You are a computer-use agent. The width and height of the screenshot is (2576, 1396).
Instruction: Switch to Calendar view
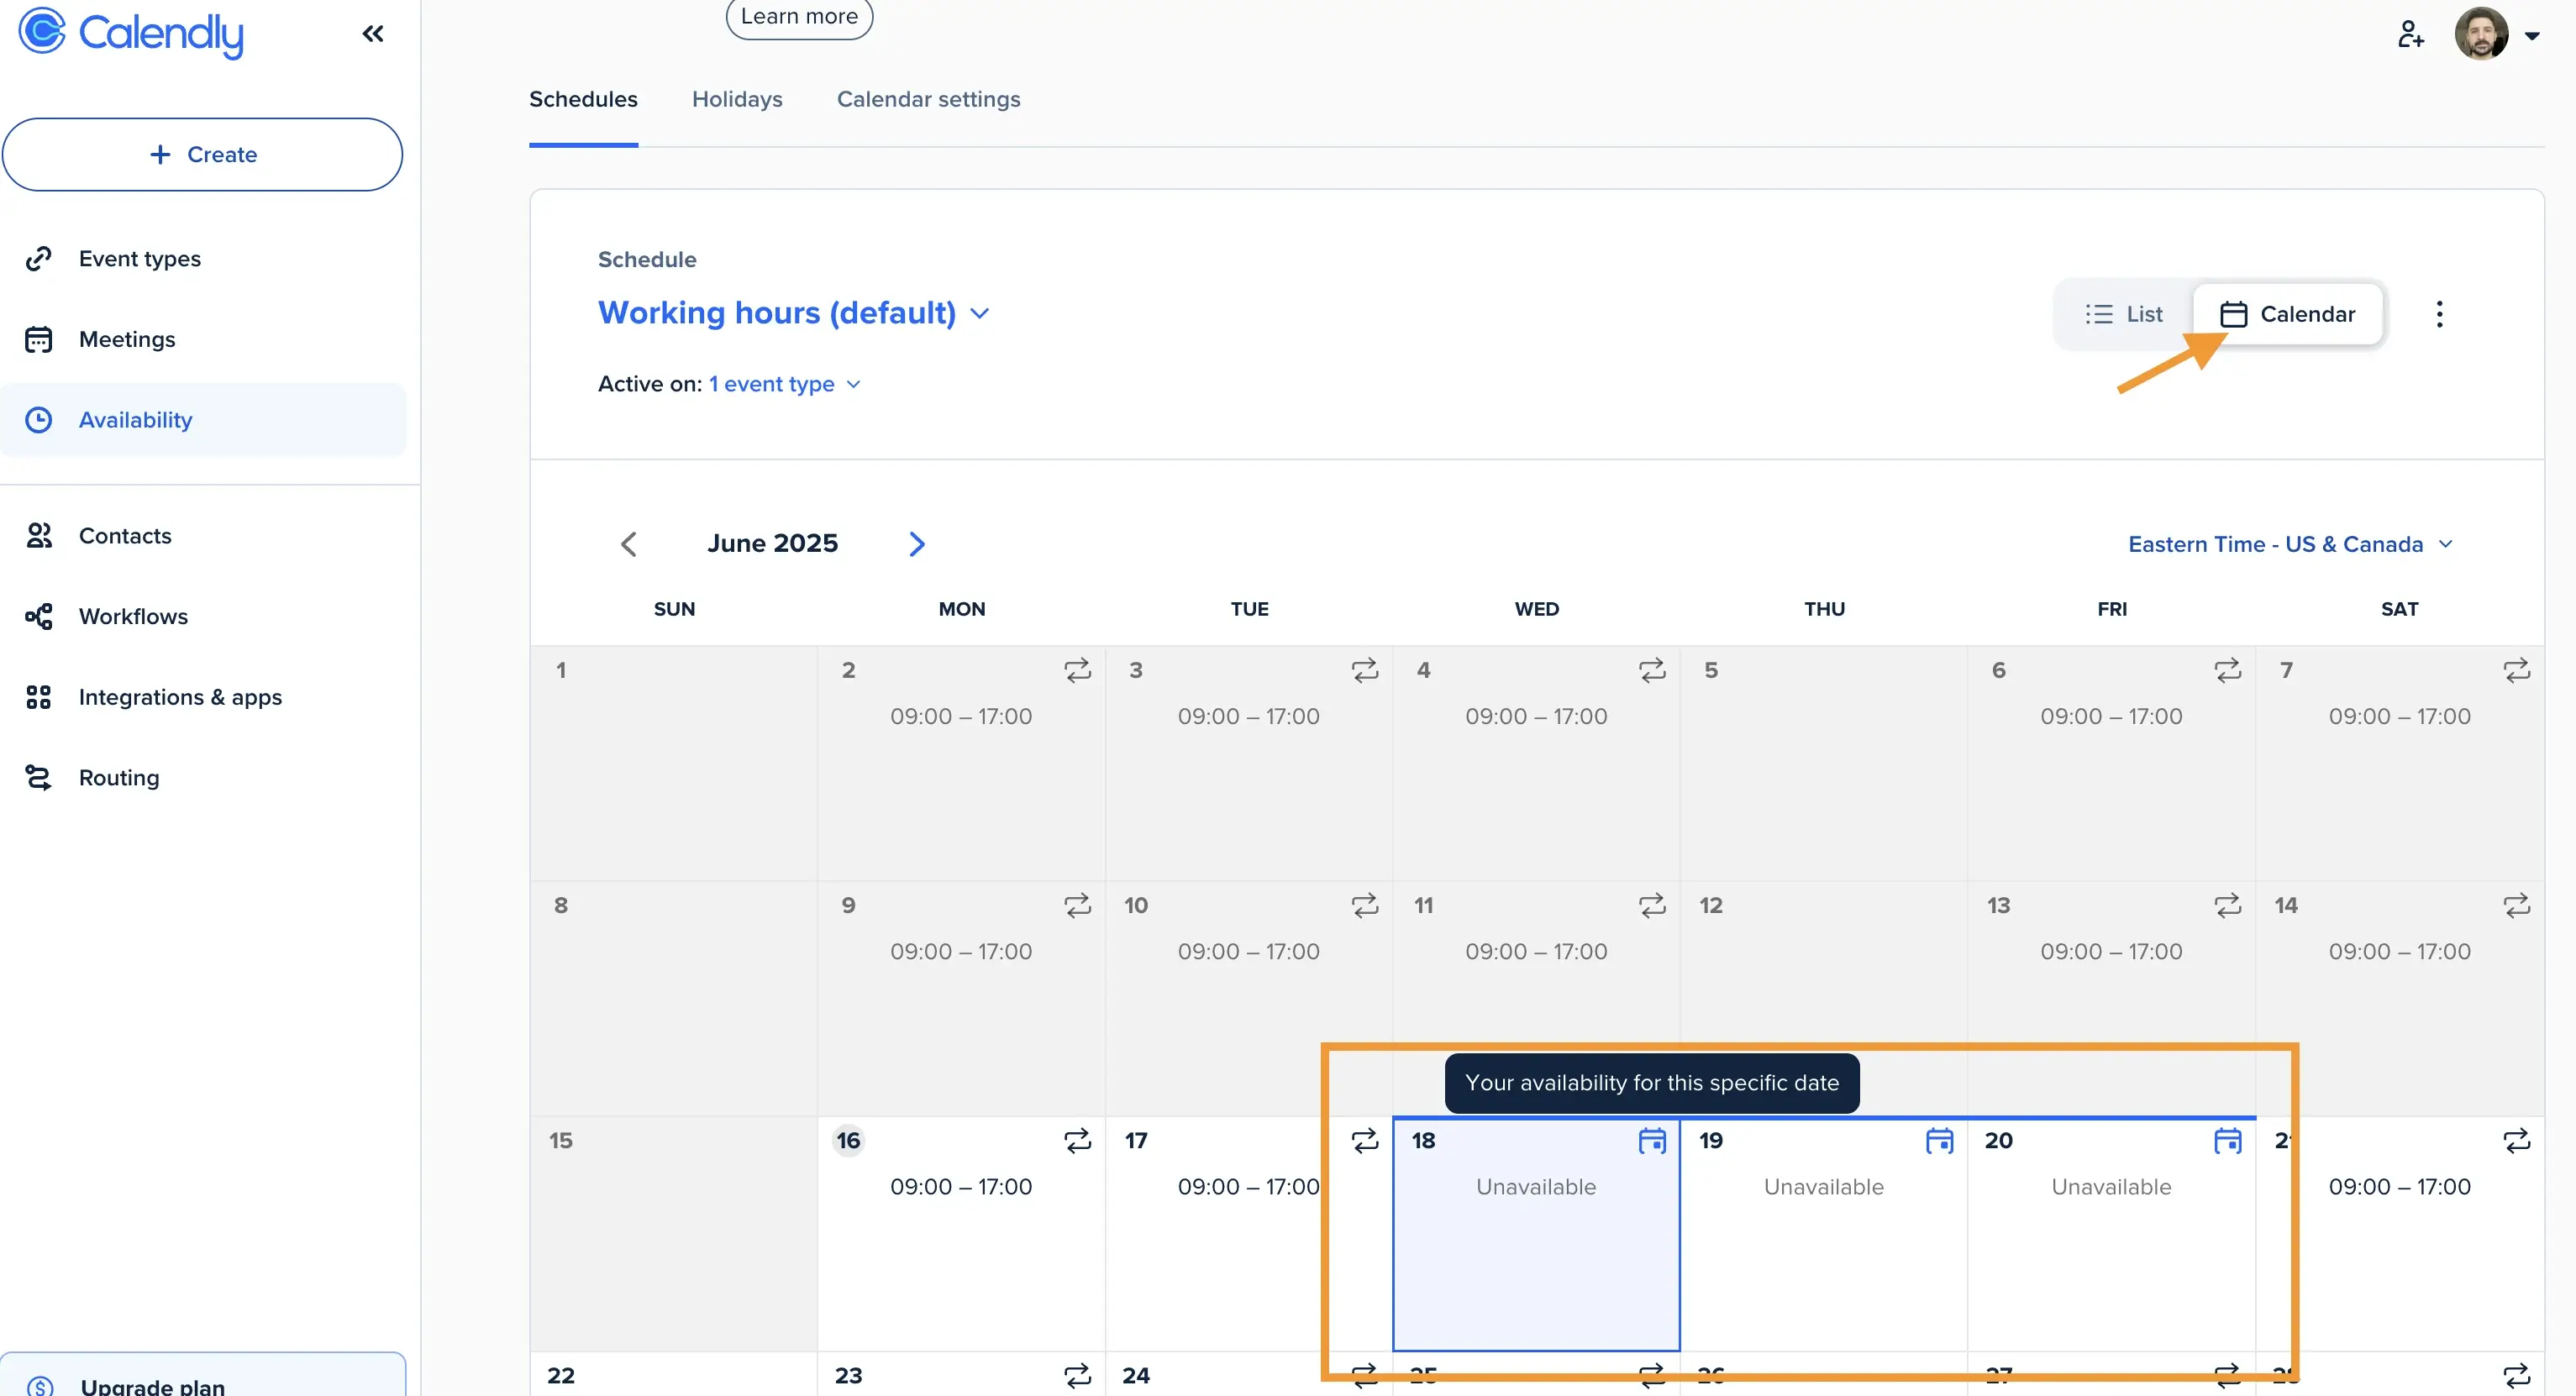click(2288, 314)
